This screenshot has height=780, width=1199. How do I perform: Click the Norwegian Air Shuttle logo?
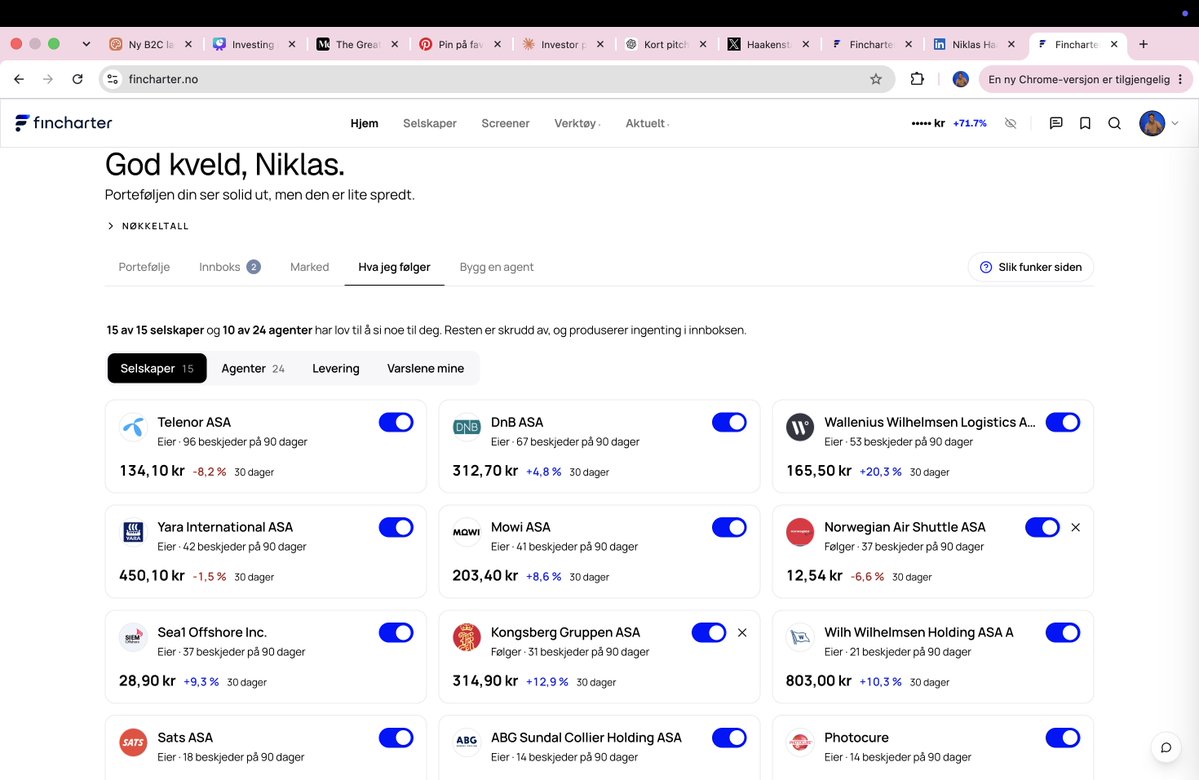(800, 531)
